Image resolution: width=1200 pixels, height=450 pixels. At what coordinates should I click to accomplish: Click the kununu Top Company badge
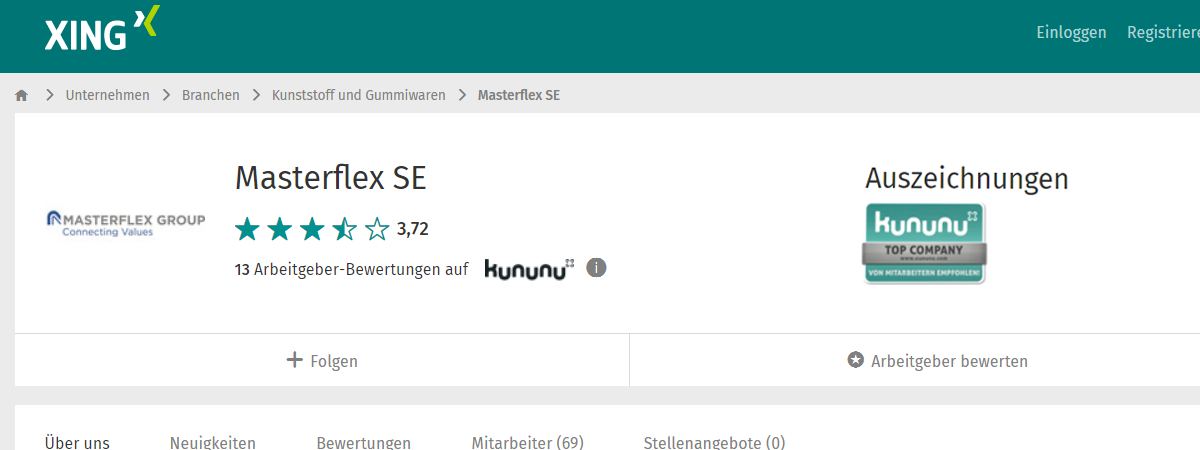pos(924,244)
